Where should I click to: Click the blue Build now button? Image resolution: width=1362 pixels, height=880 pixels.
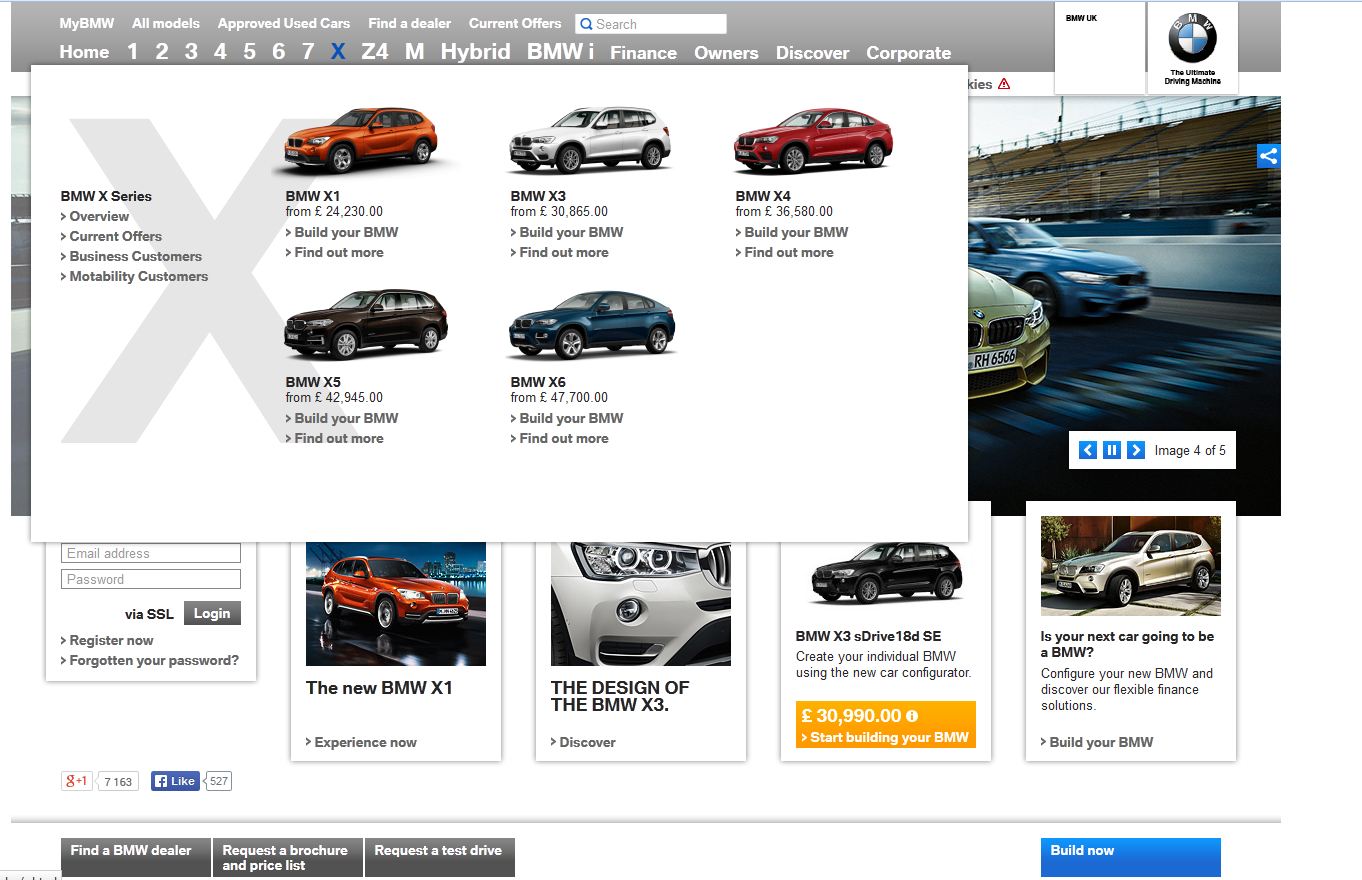1131,857
